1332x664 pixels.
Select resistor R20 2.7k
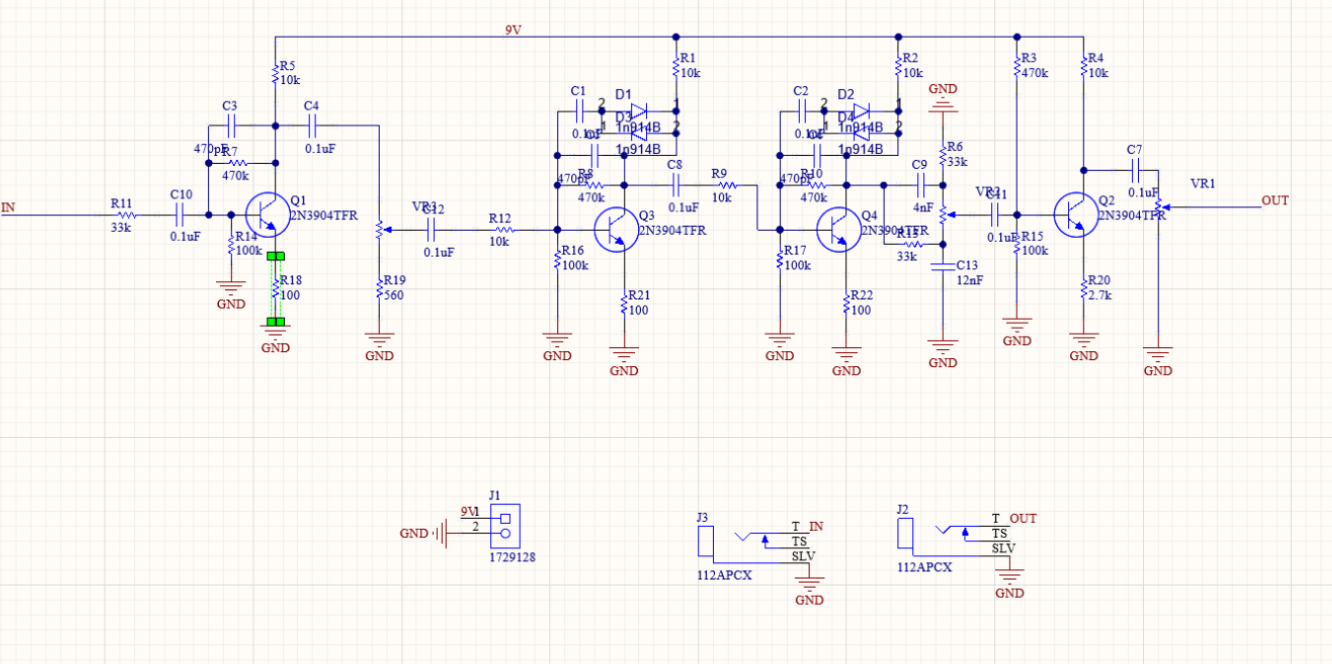tap(1083, 290)
